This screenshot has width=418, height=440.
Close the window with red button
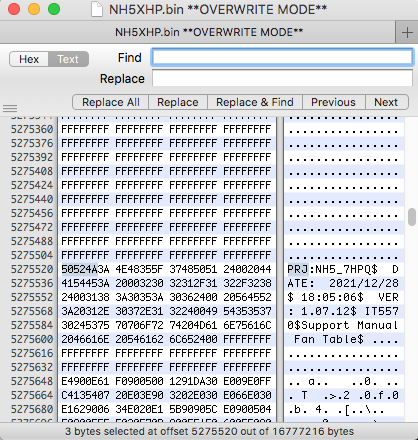click(x=14, y=9)
